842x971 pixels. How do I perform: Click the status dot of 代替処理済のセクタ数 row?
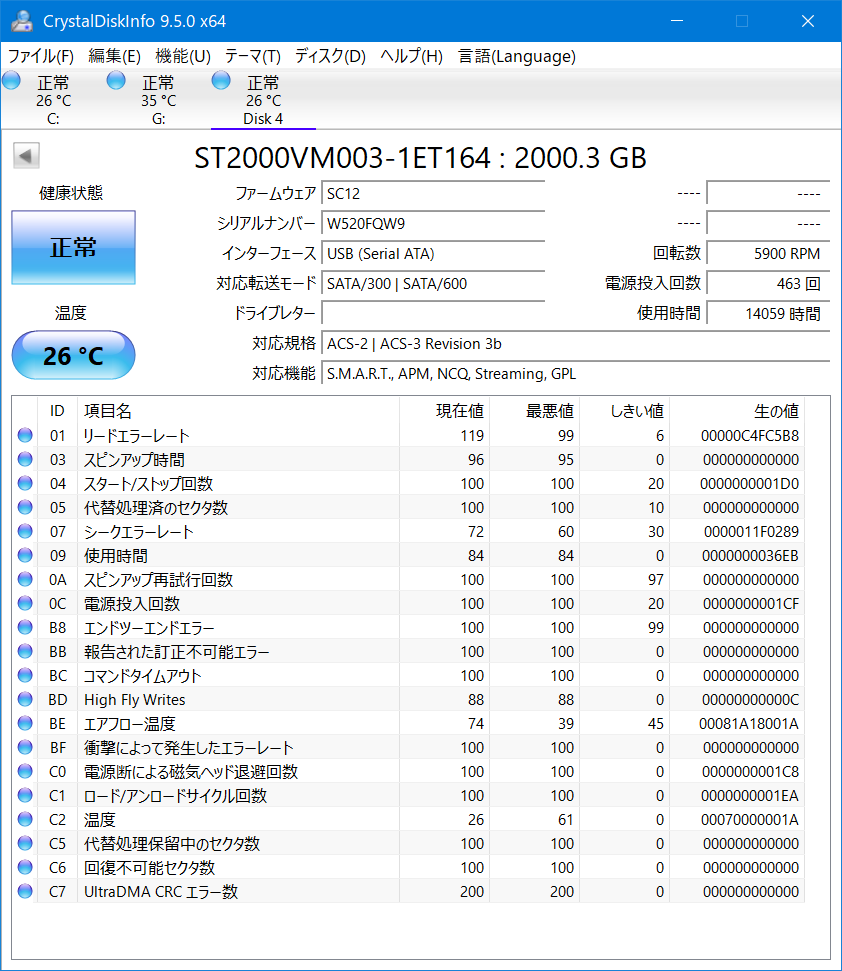(x=25, y=507)
